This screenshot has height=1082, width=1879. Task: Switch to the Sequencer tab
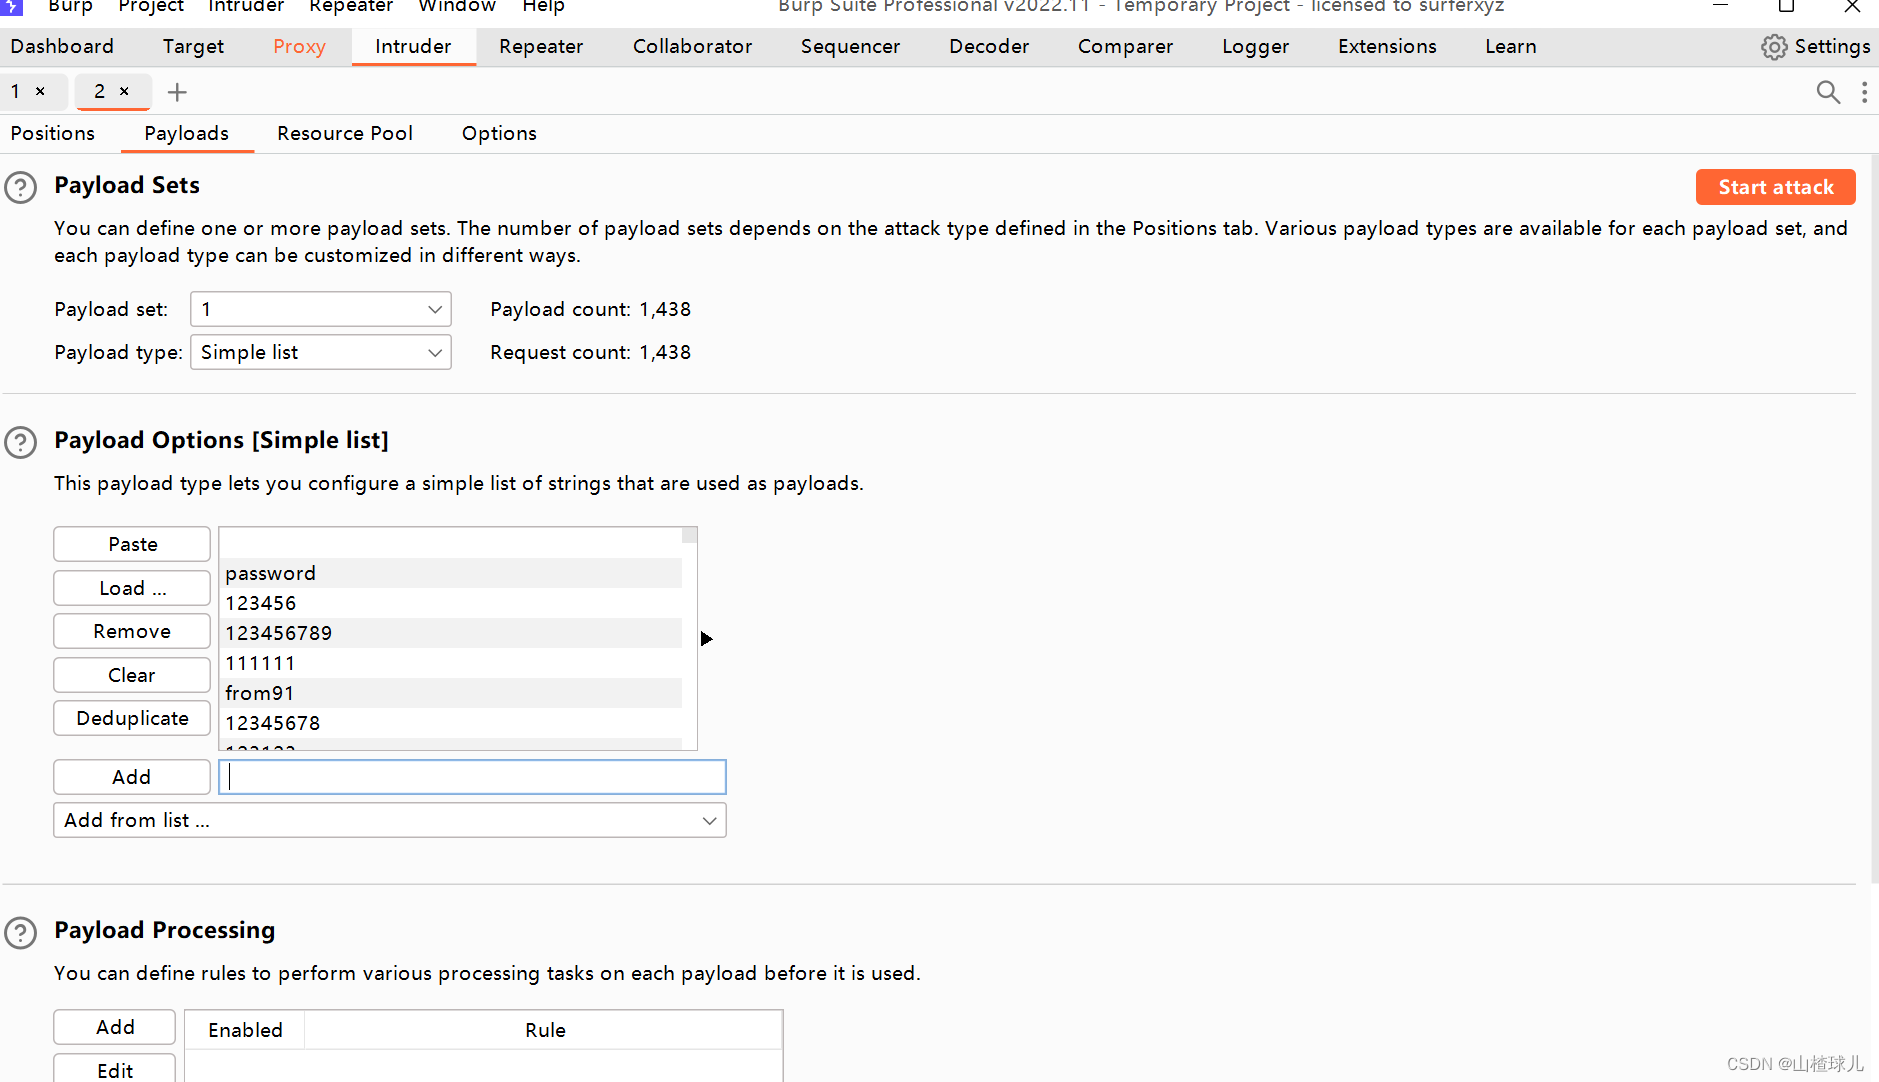tap(850, 46)
